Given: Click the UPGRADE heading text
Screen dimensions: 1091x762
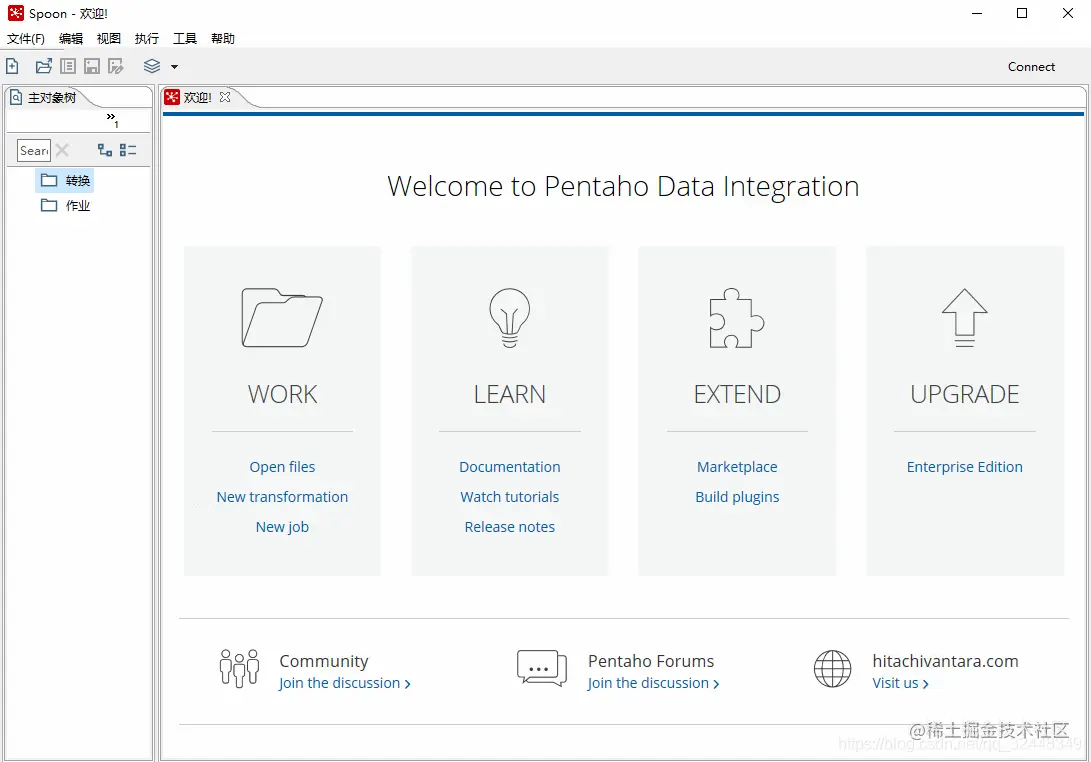Looking at the screenshot, I should tap(964, 395).
